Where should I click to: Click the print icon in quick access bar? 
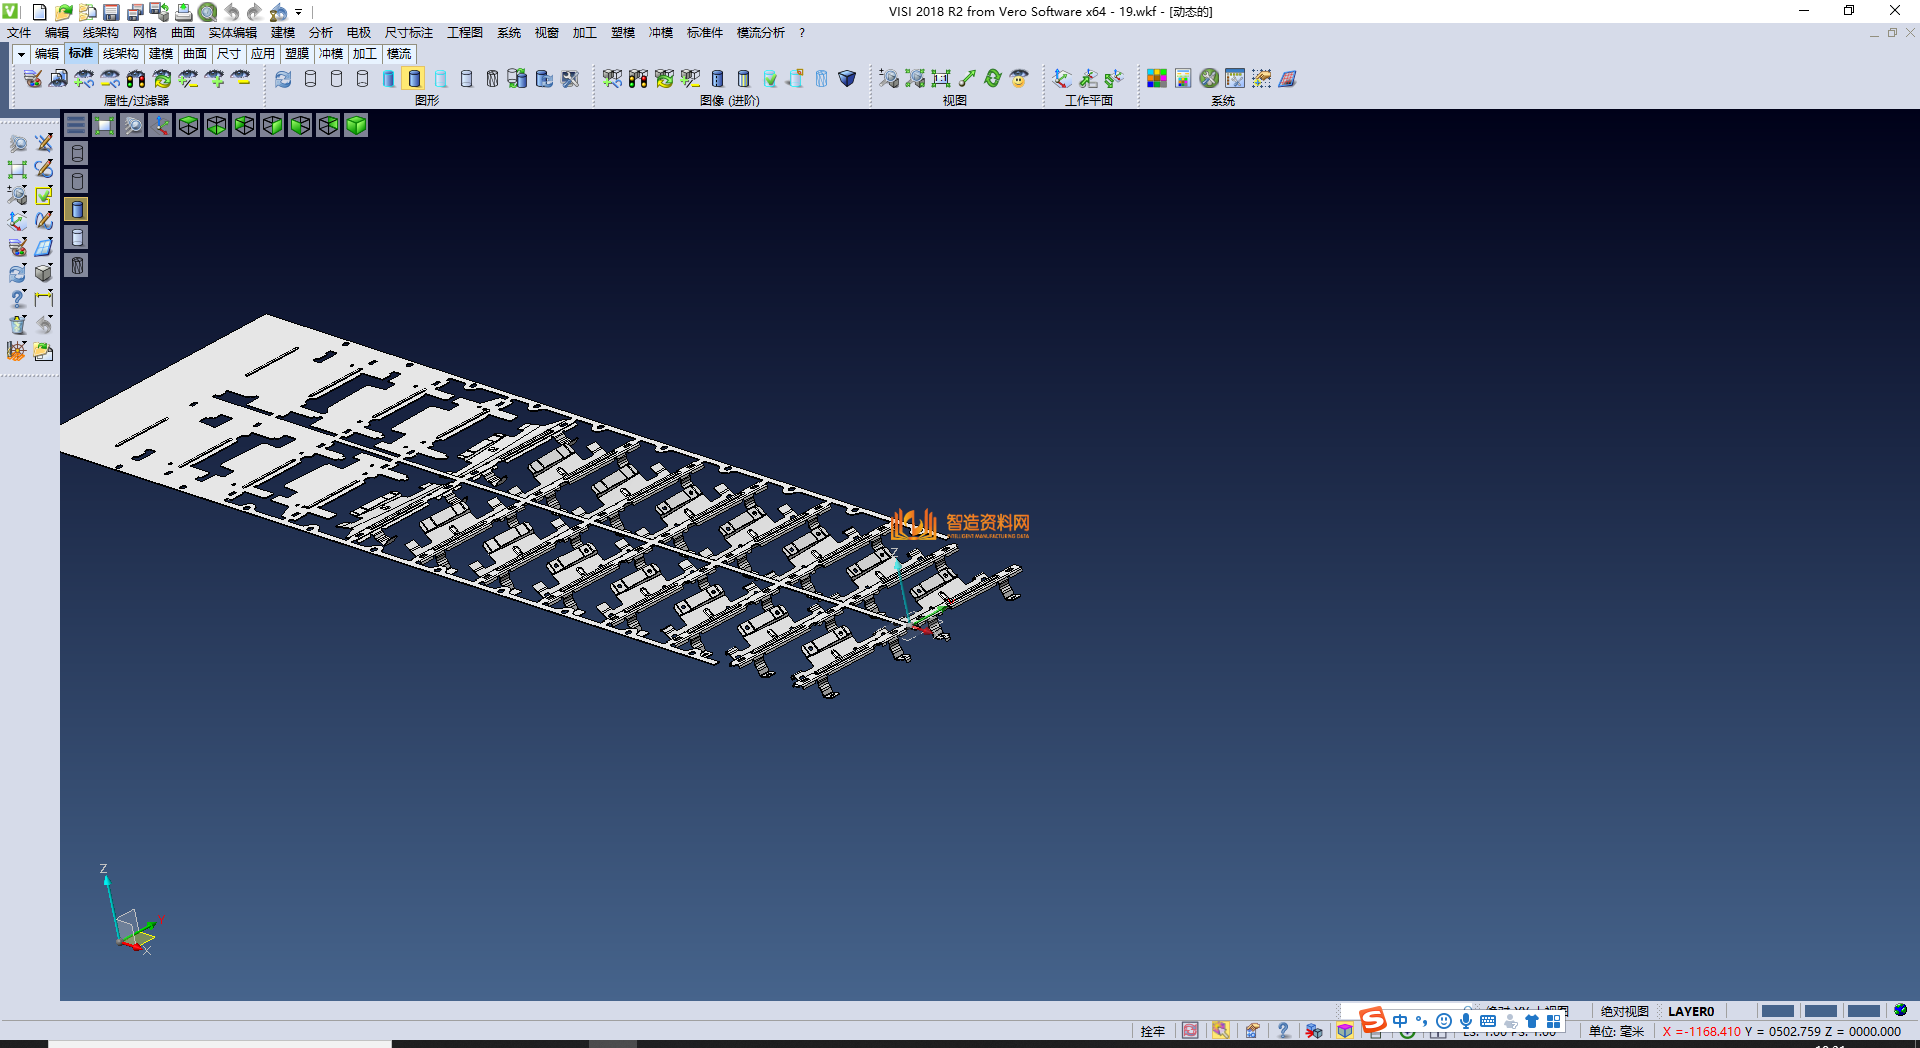click(x=183, y=12)
